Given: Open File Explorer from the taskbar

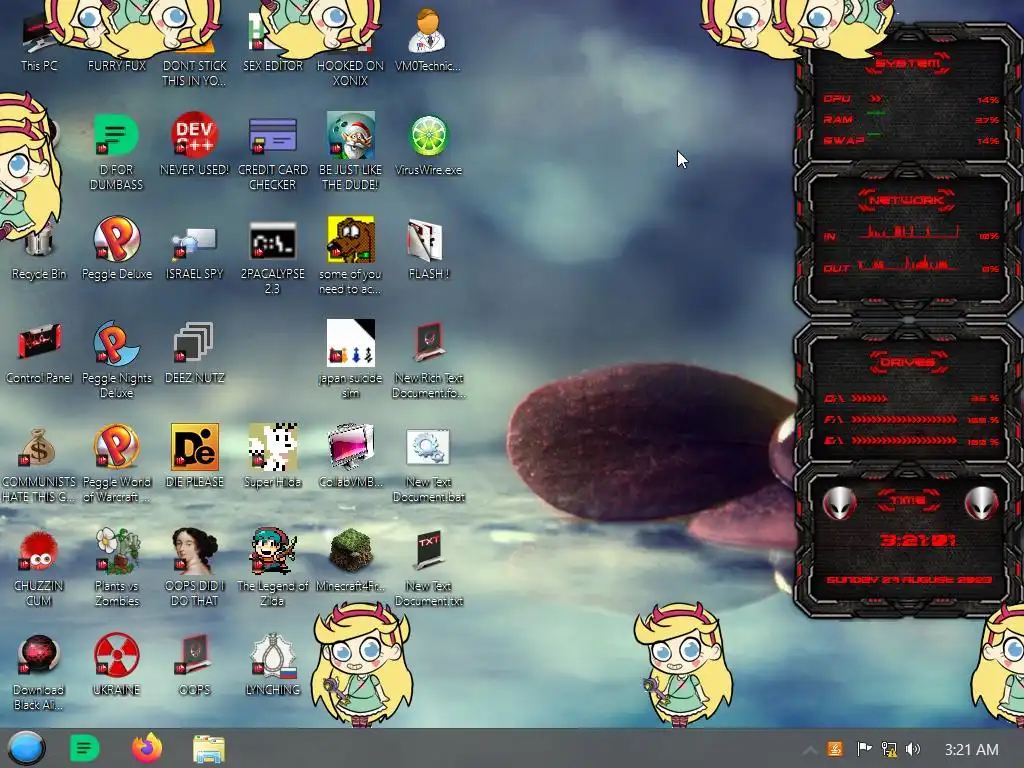Looking at the screenshot, I should click(209, 749).
